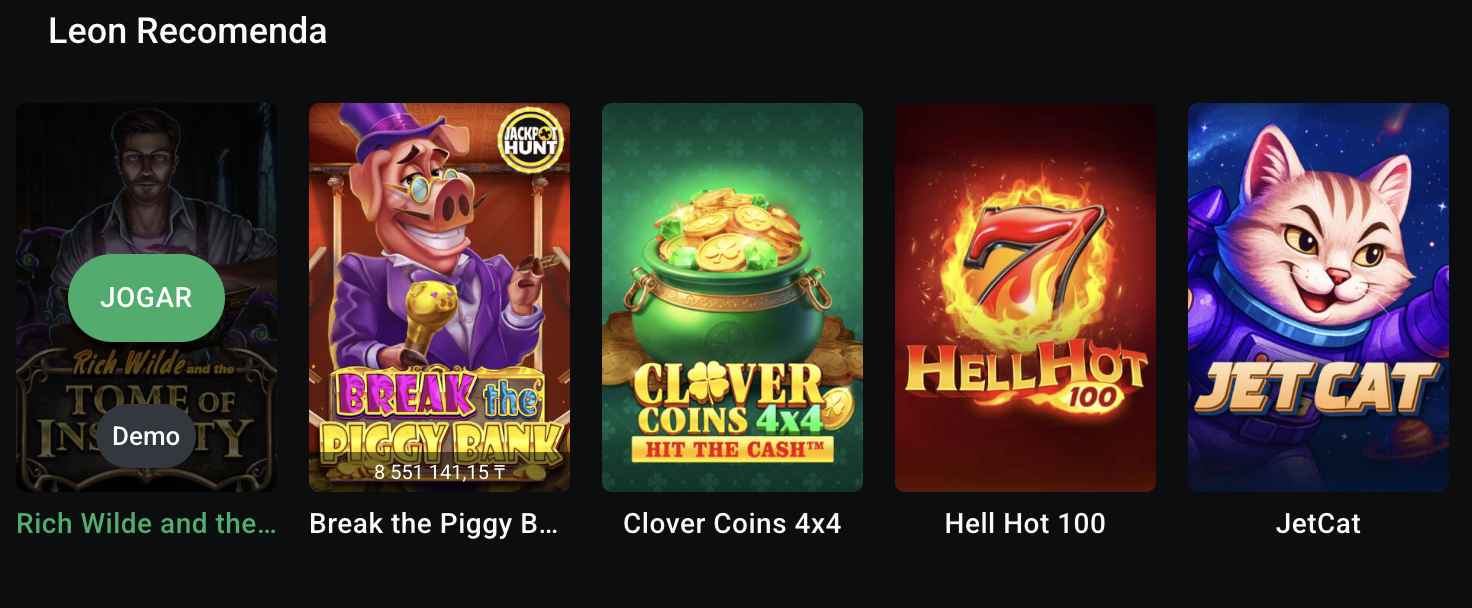Viewport: 1472px width, 608px height.
Task: Click the Hit the Cash banner
Action: pos(733,450)
